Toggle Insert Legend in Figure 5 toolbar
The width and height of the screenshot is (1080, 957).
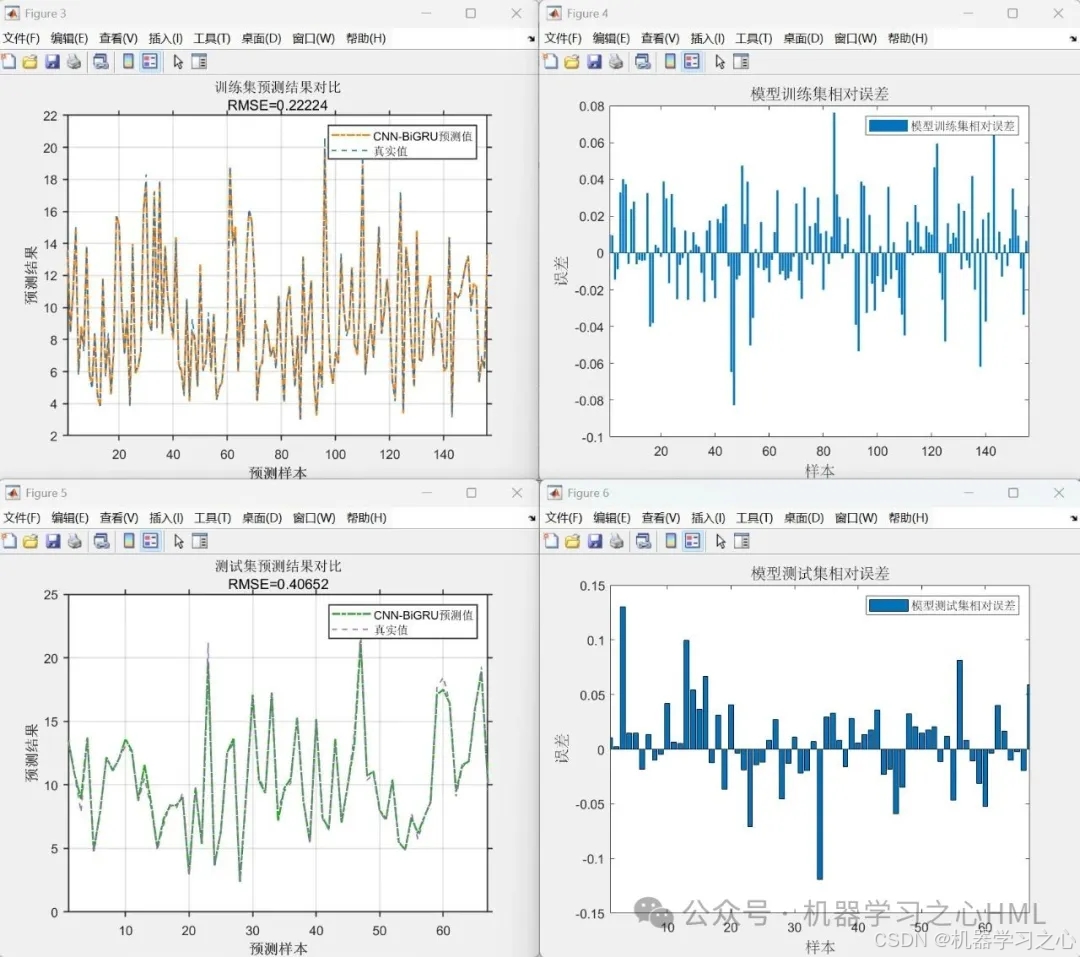pos(150,542)
